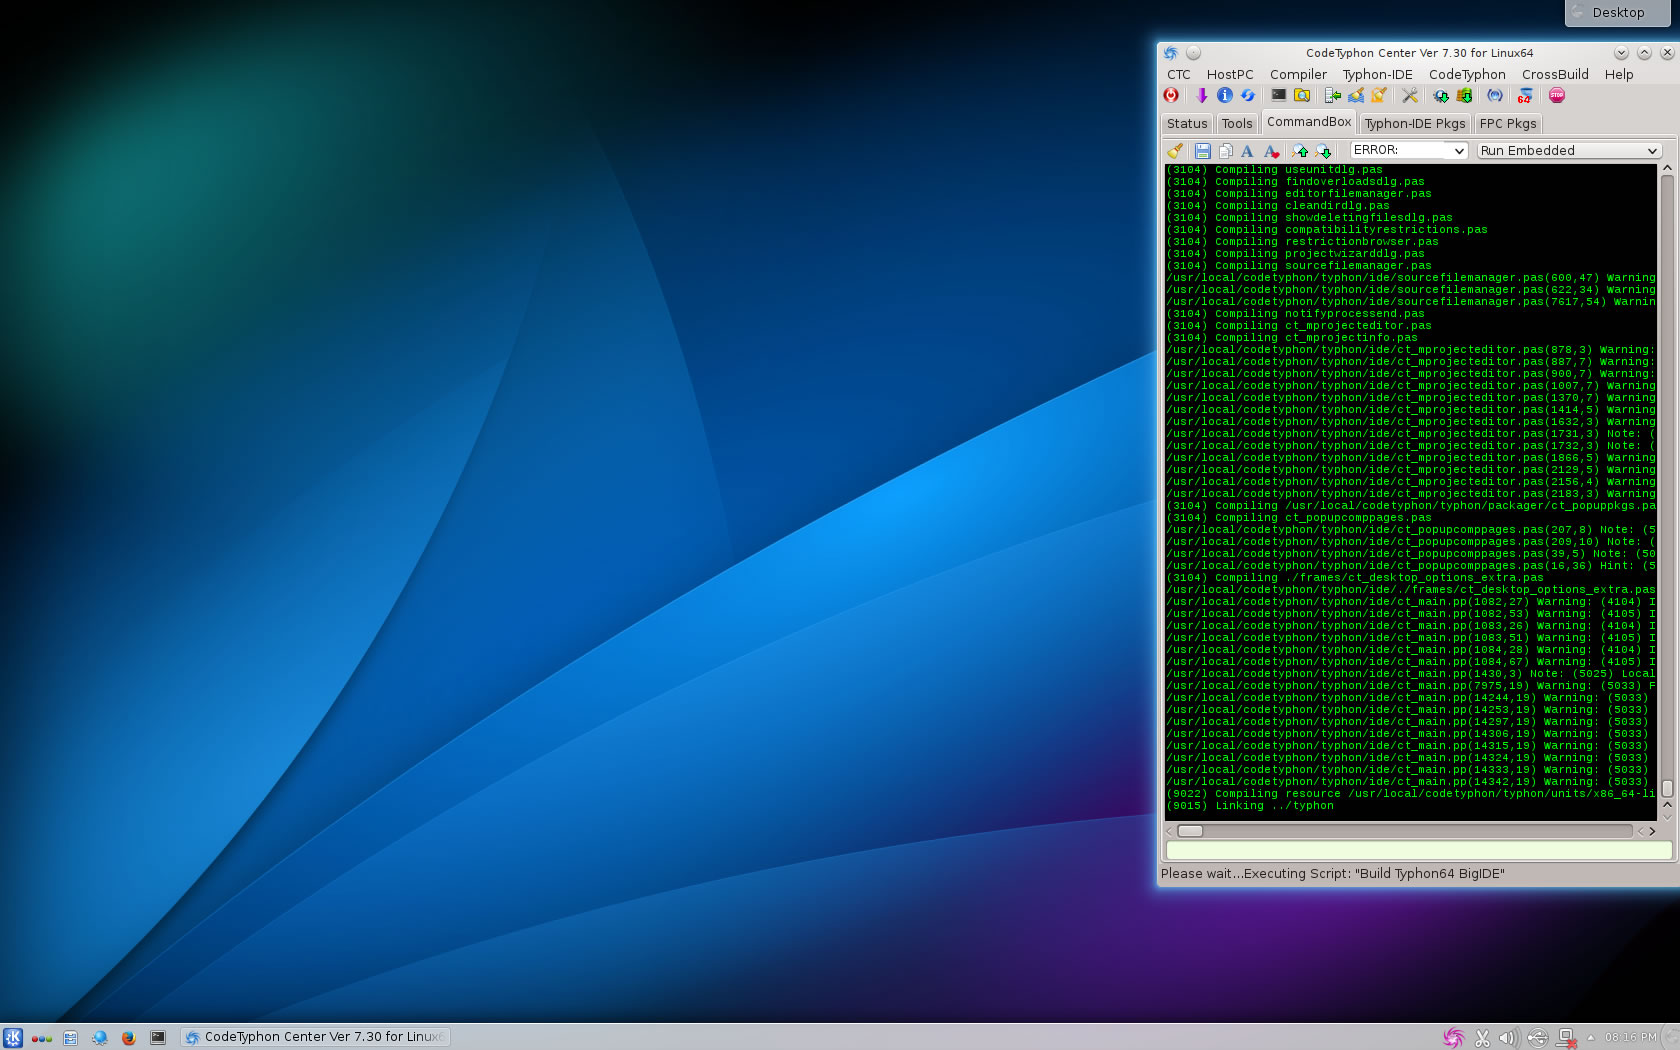
Task: Open the CodeTyphon menu
Action: [1467, 74]
